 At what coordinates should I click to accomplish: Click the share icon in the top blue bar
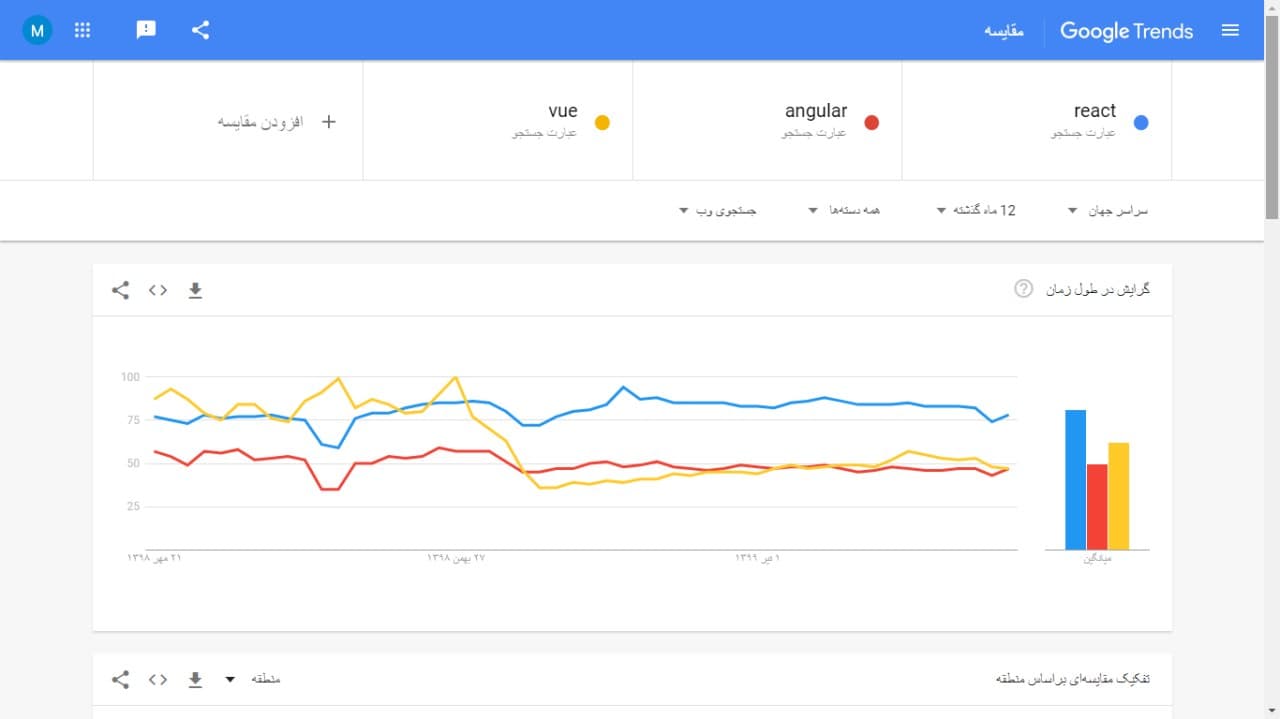coord(200,30)
